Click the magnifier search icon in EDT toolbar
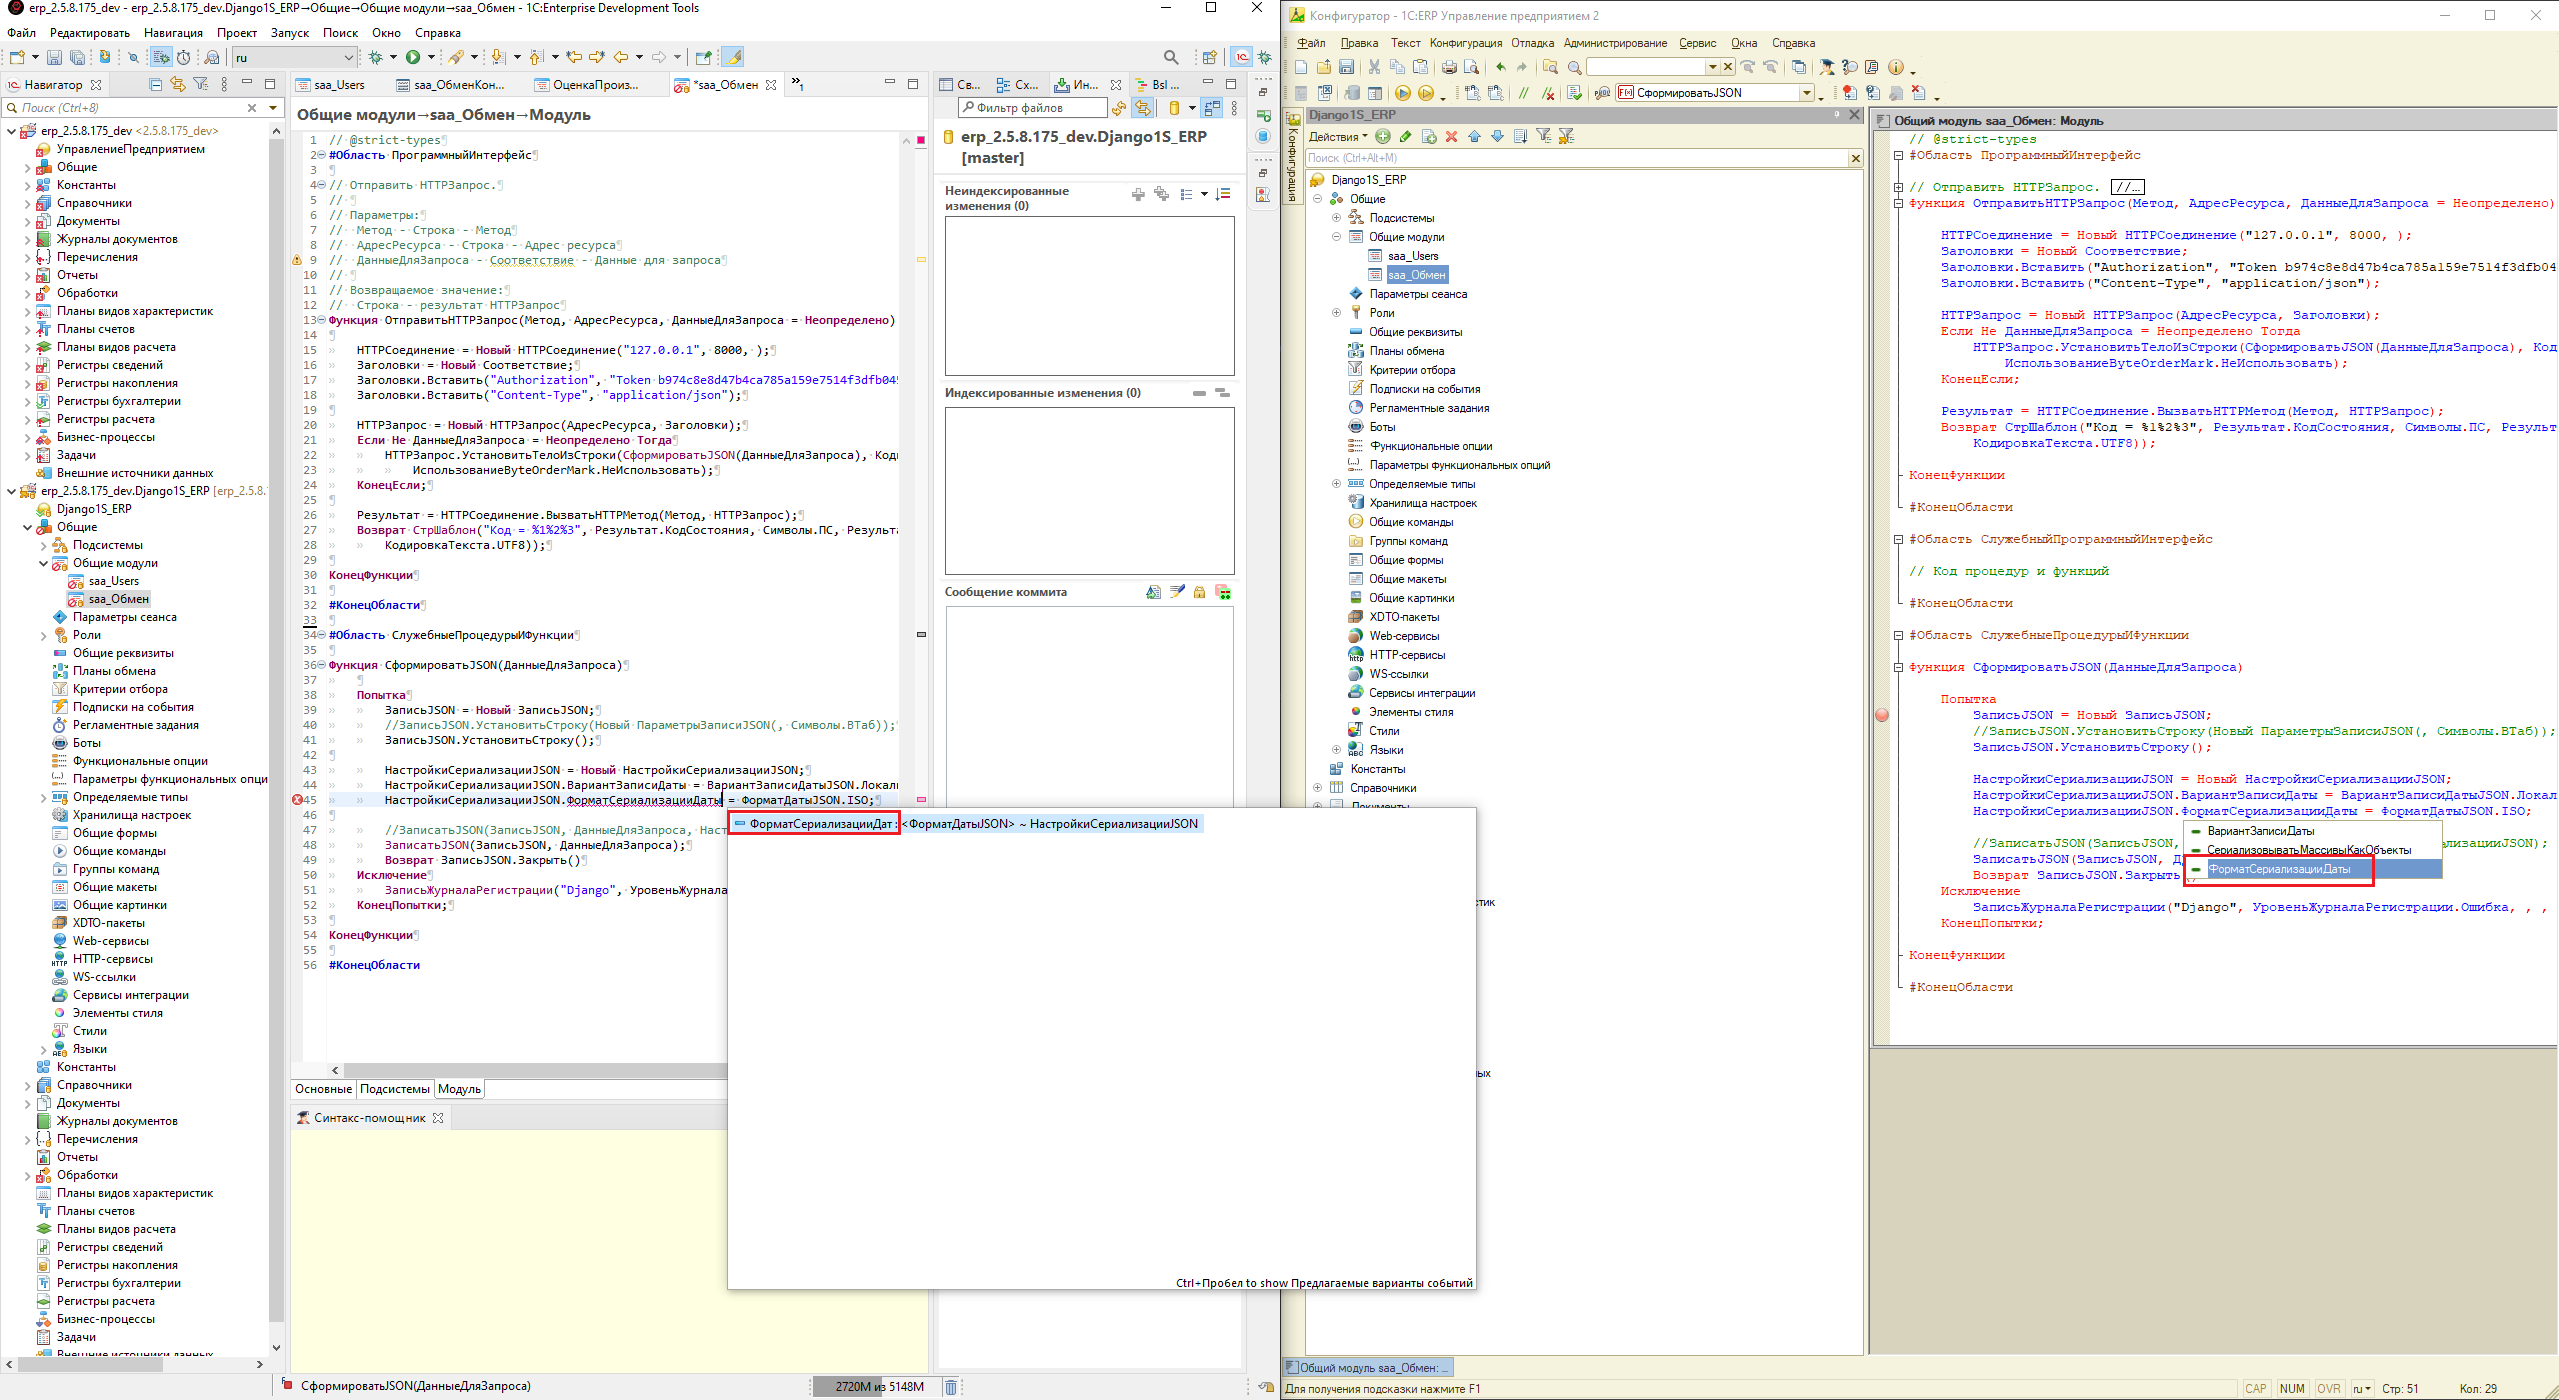Image resolution: width=2559 pixels, height=1400 pixels. pyautogui.click(x=1171, y=57)
